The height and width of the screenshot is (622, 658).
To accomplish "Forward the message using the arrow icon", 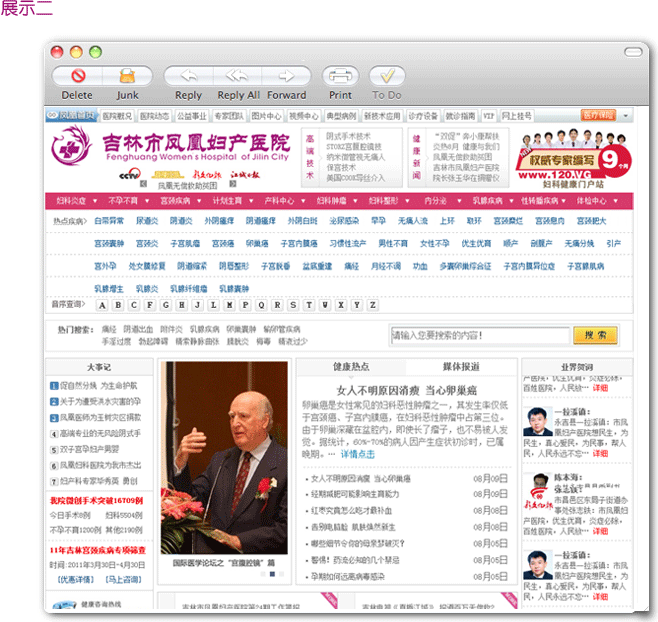I will tap(286, 76).
